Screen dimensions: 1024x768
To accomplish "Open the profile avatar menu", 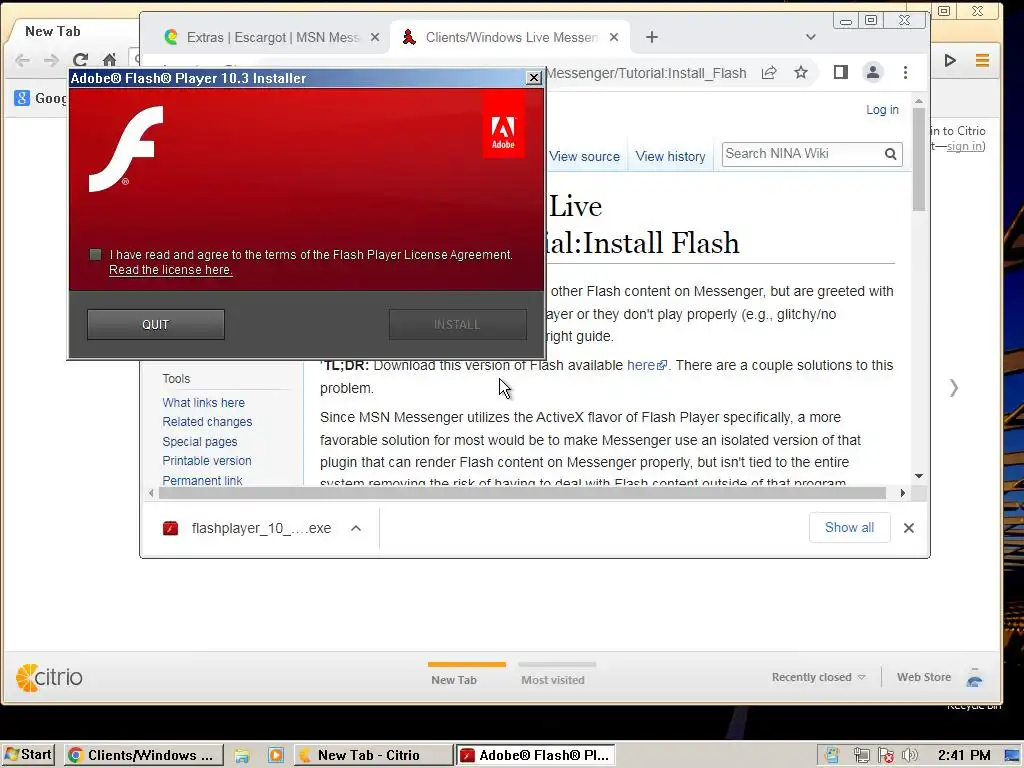I will click(x=873, y=72).
